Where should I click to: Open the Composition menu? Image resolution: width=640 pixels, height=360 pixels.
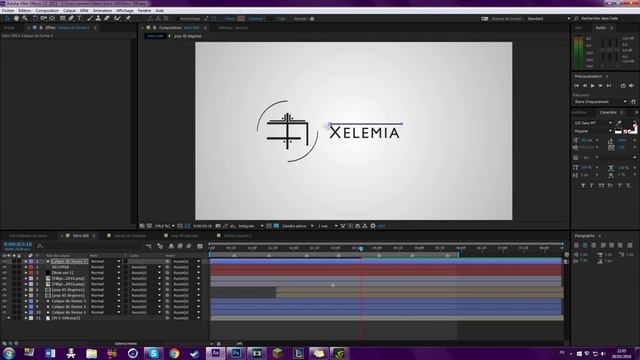[x=47, y=11]
